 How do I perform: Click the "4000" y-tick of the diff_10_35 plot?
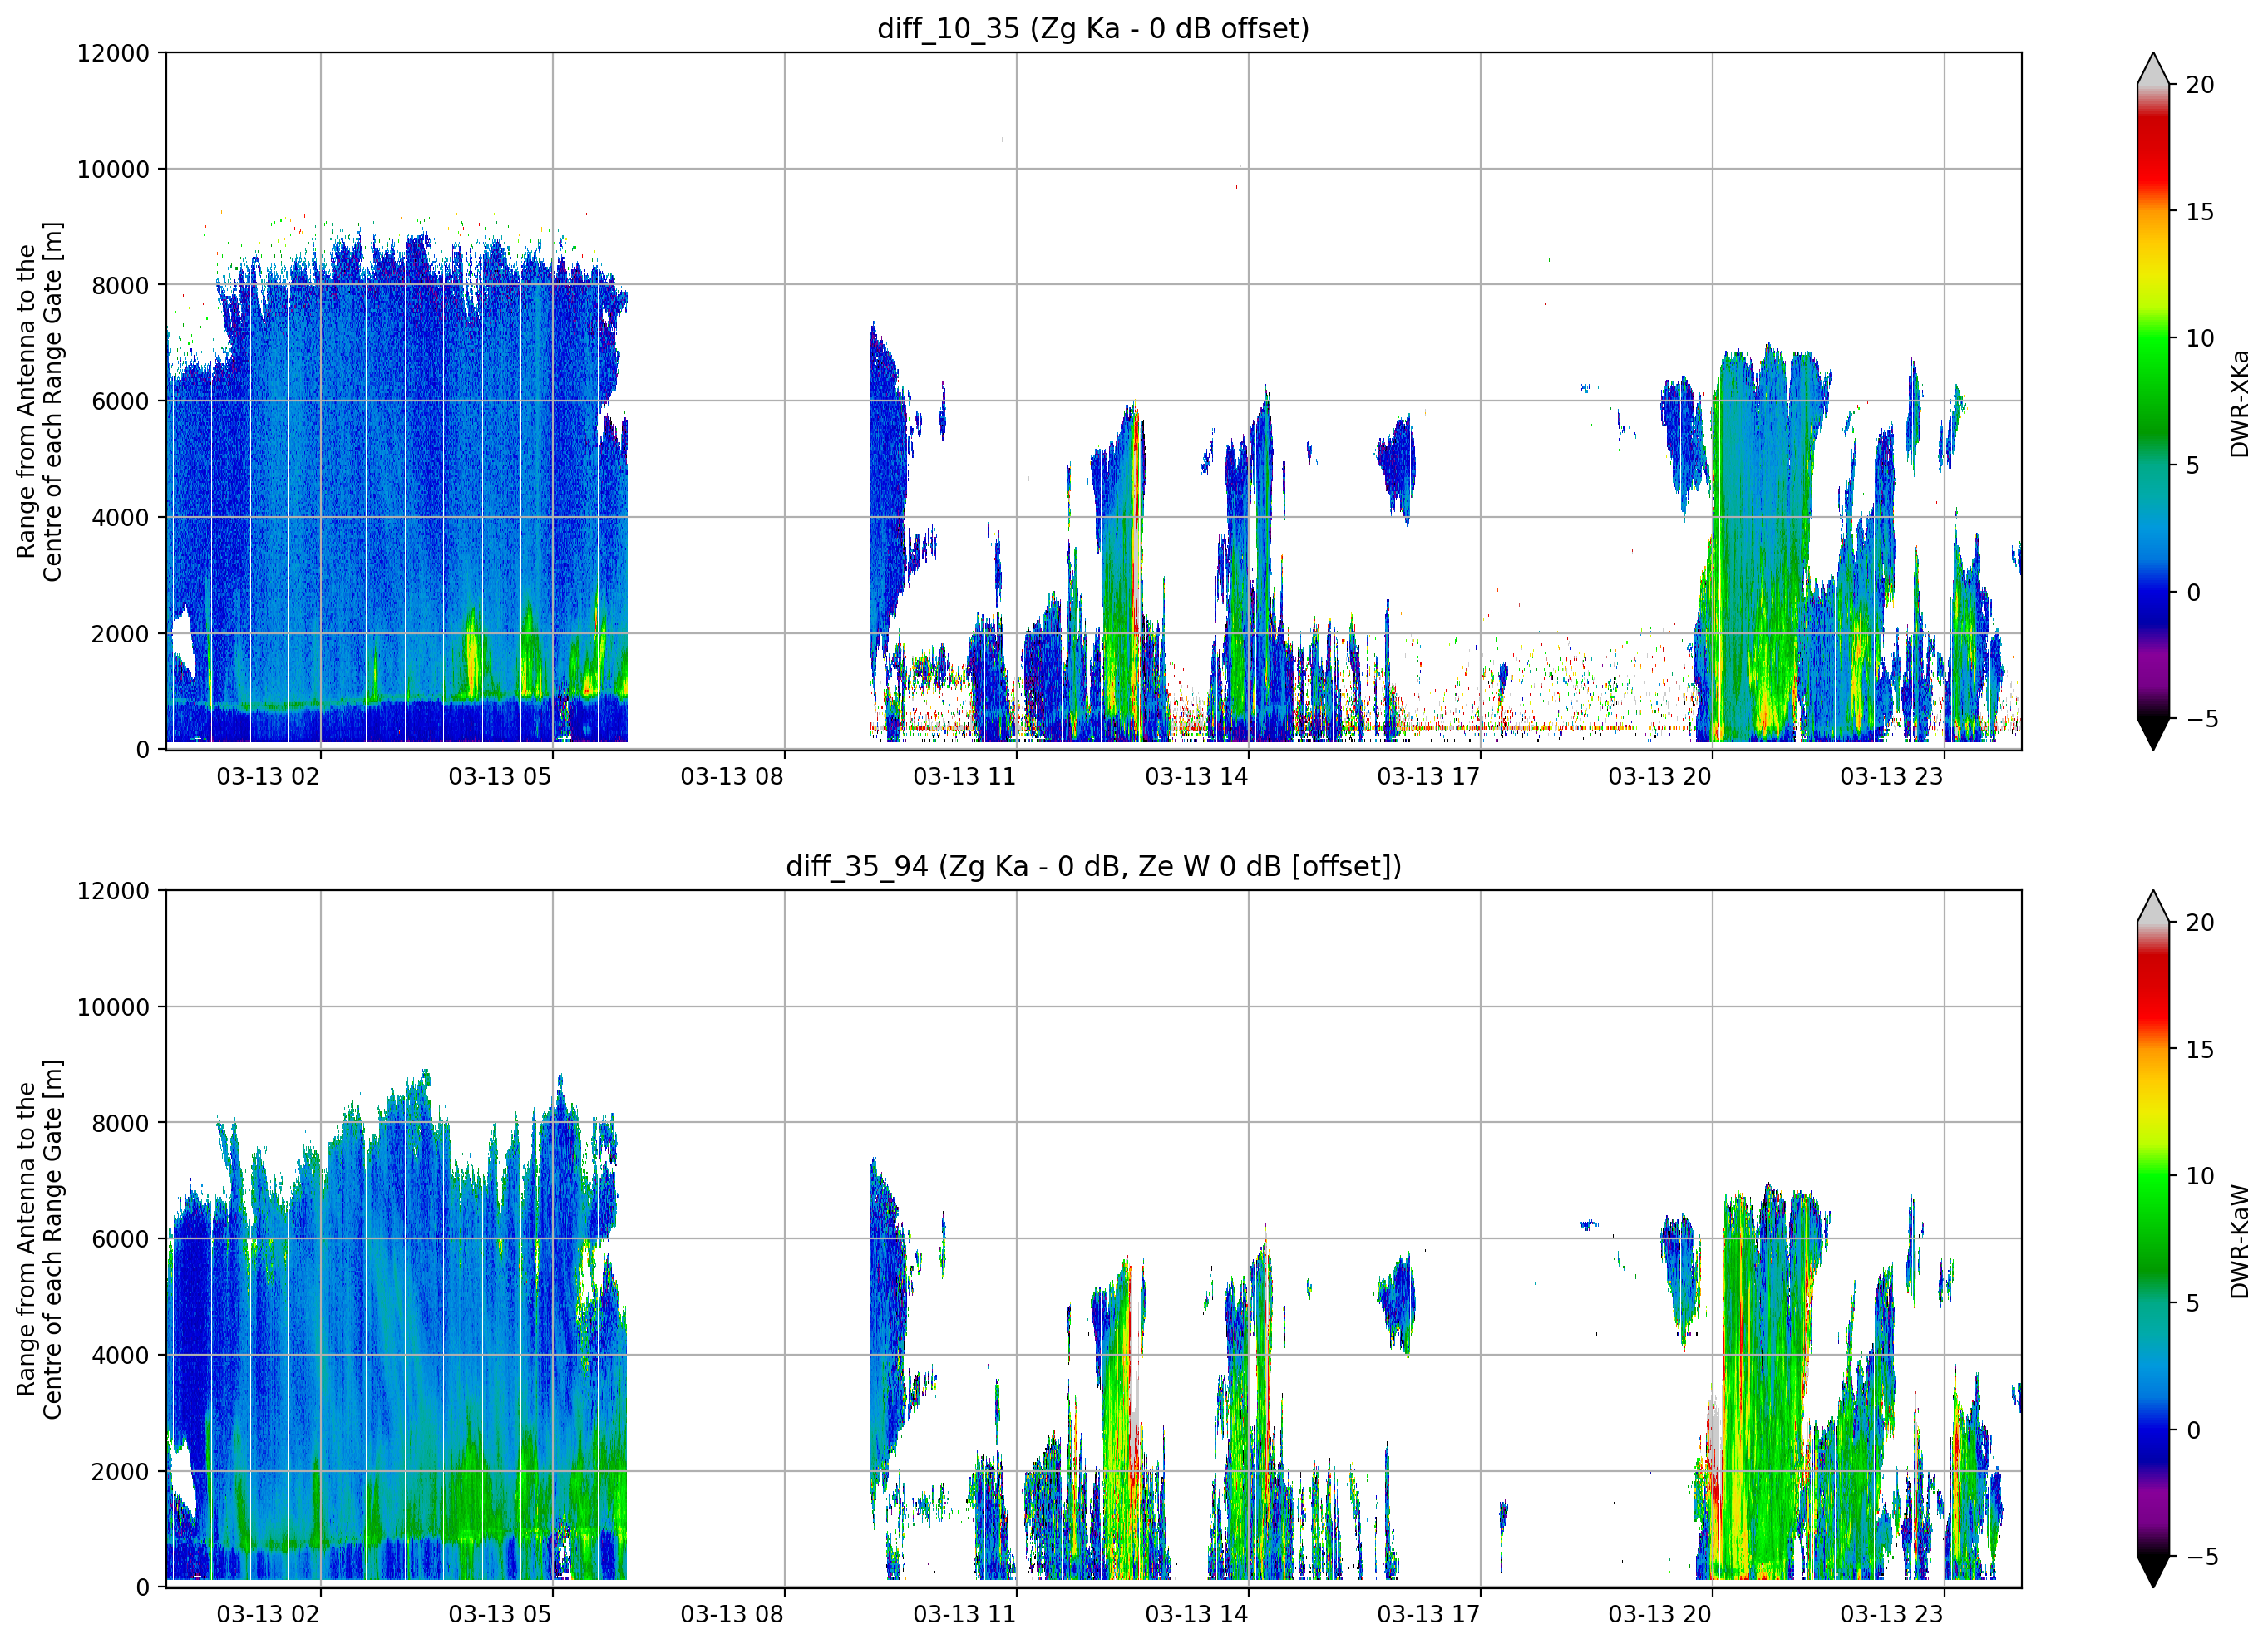120,517
